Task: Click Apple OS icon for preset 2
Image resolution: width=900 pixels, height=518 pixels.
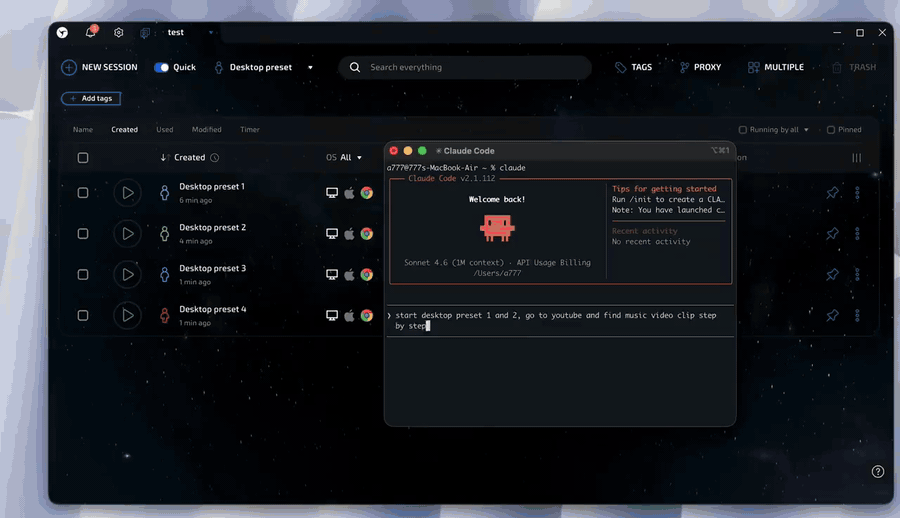Action: pyautogui.click(x=349, y=234)
